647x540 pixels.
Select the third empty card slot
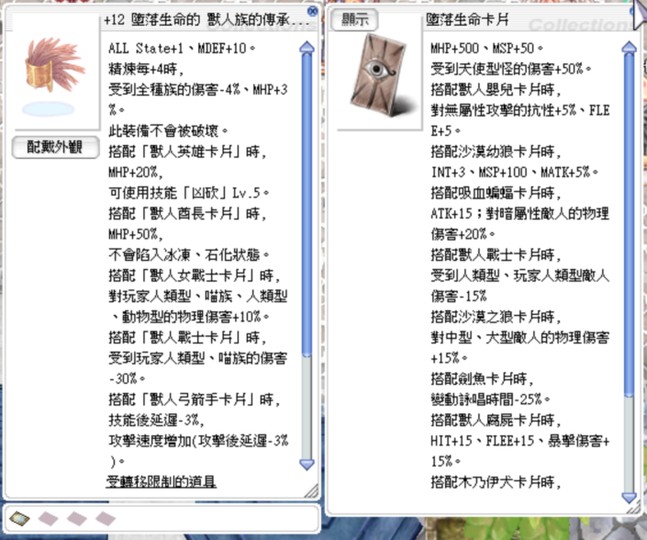tap(77, 517)
